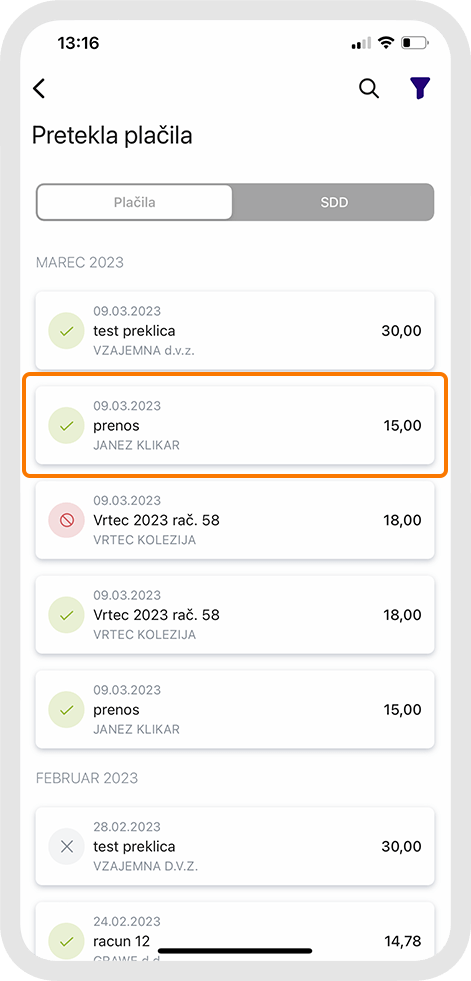Tap the back arrow icon
The image size is (471, 981).
click(x=39, y=89)
